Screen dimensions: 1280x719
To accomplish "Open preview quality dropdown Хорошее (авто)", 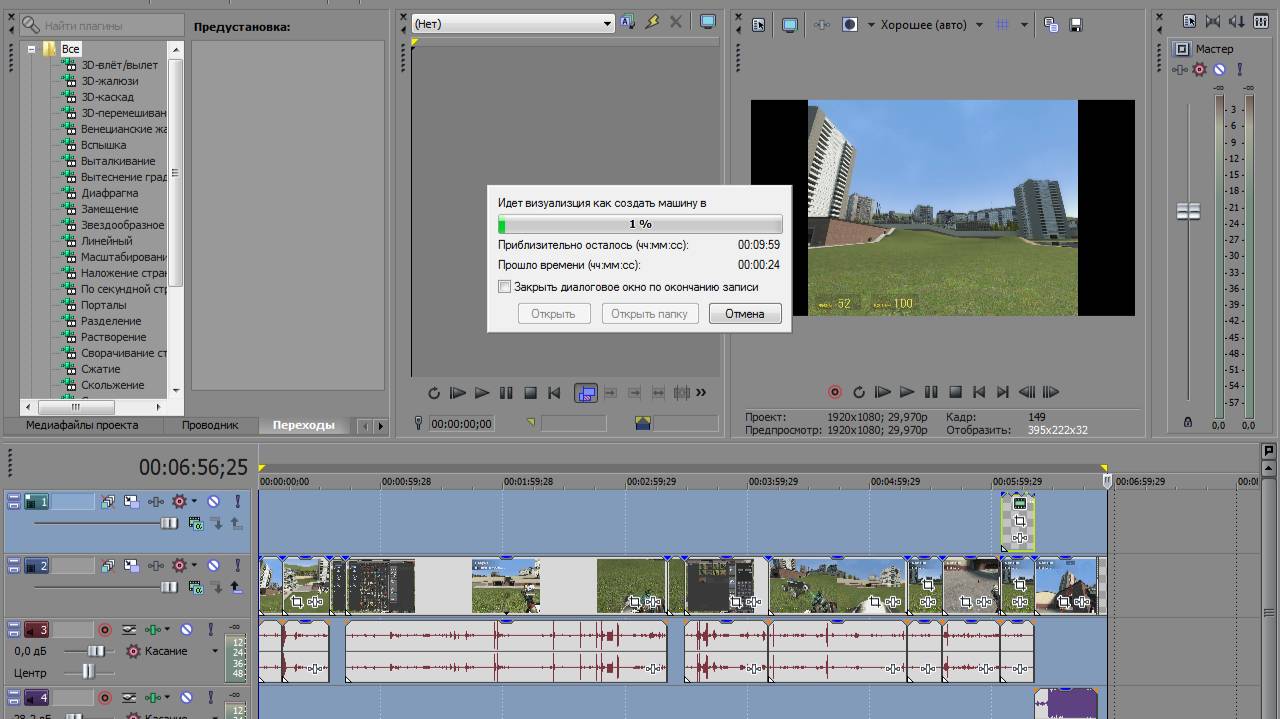I will point(931,25).
